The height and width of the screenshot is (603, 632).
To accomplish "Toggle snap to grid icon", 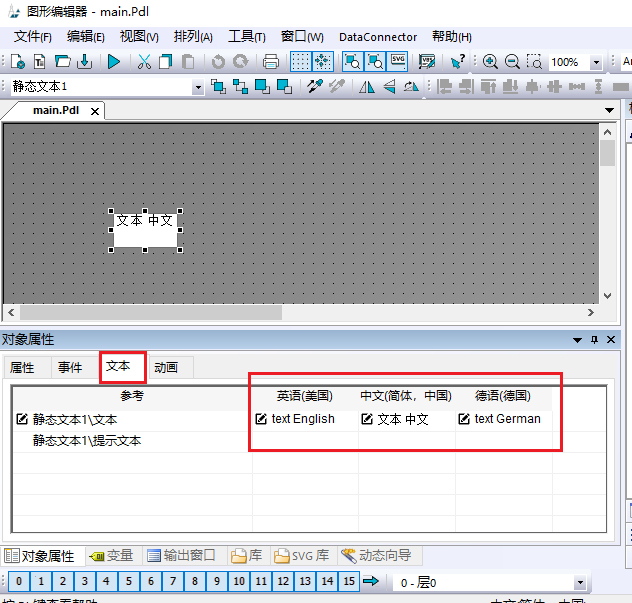I will coord(323,62).
